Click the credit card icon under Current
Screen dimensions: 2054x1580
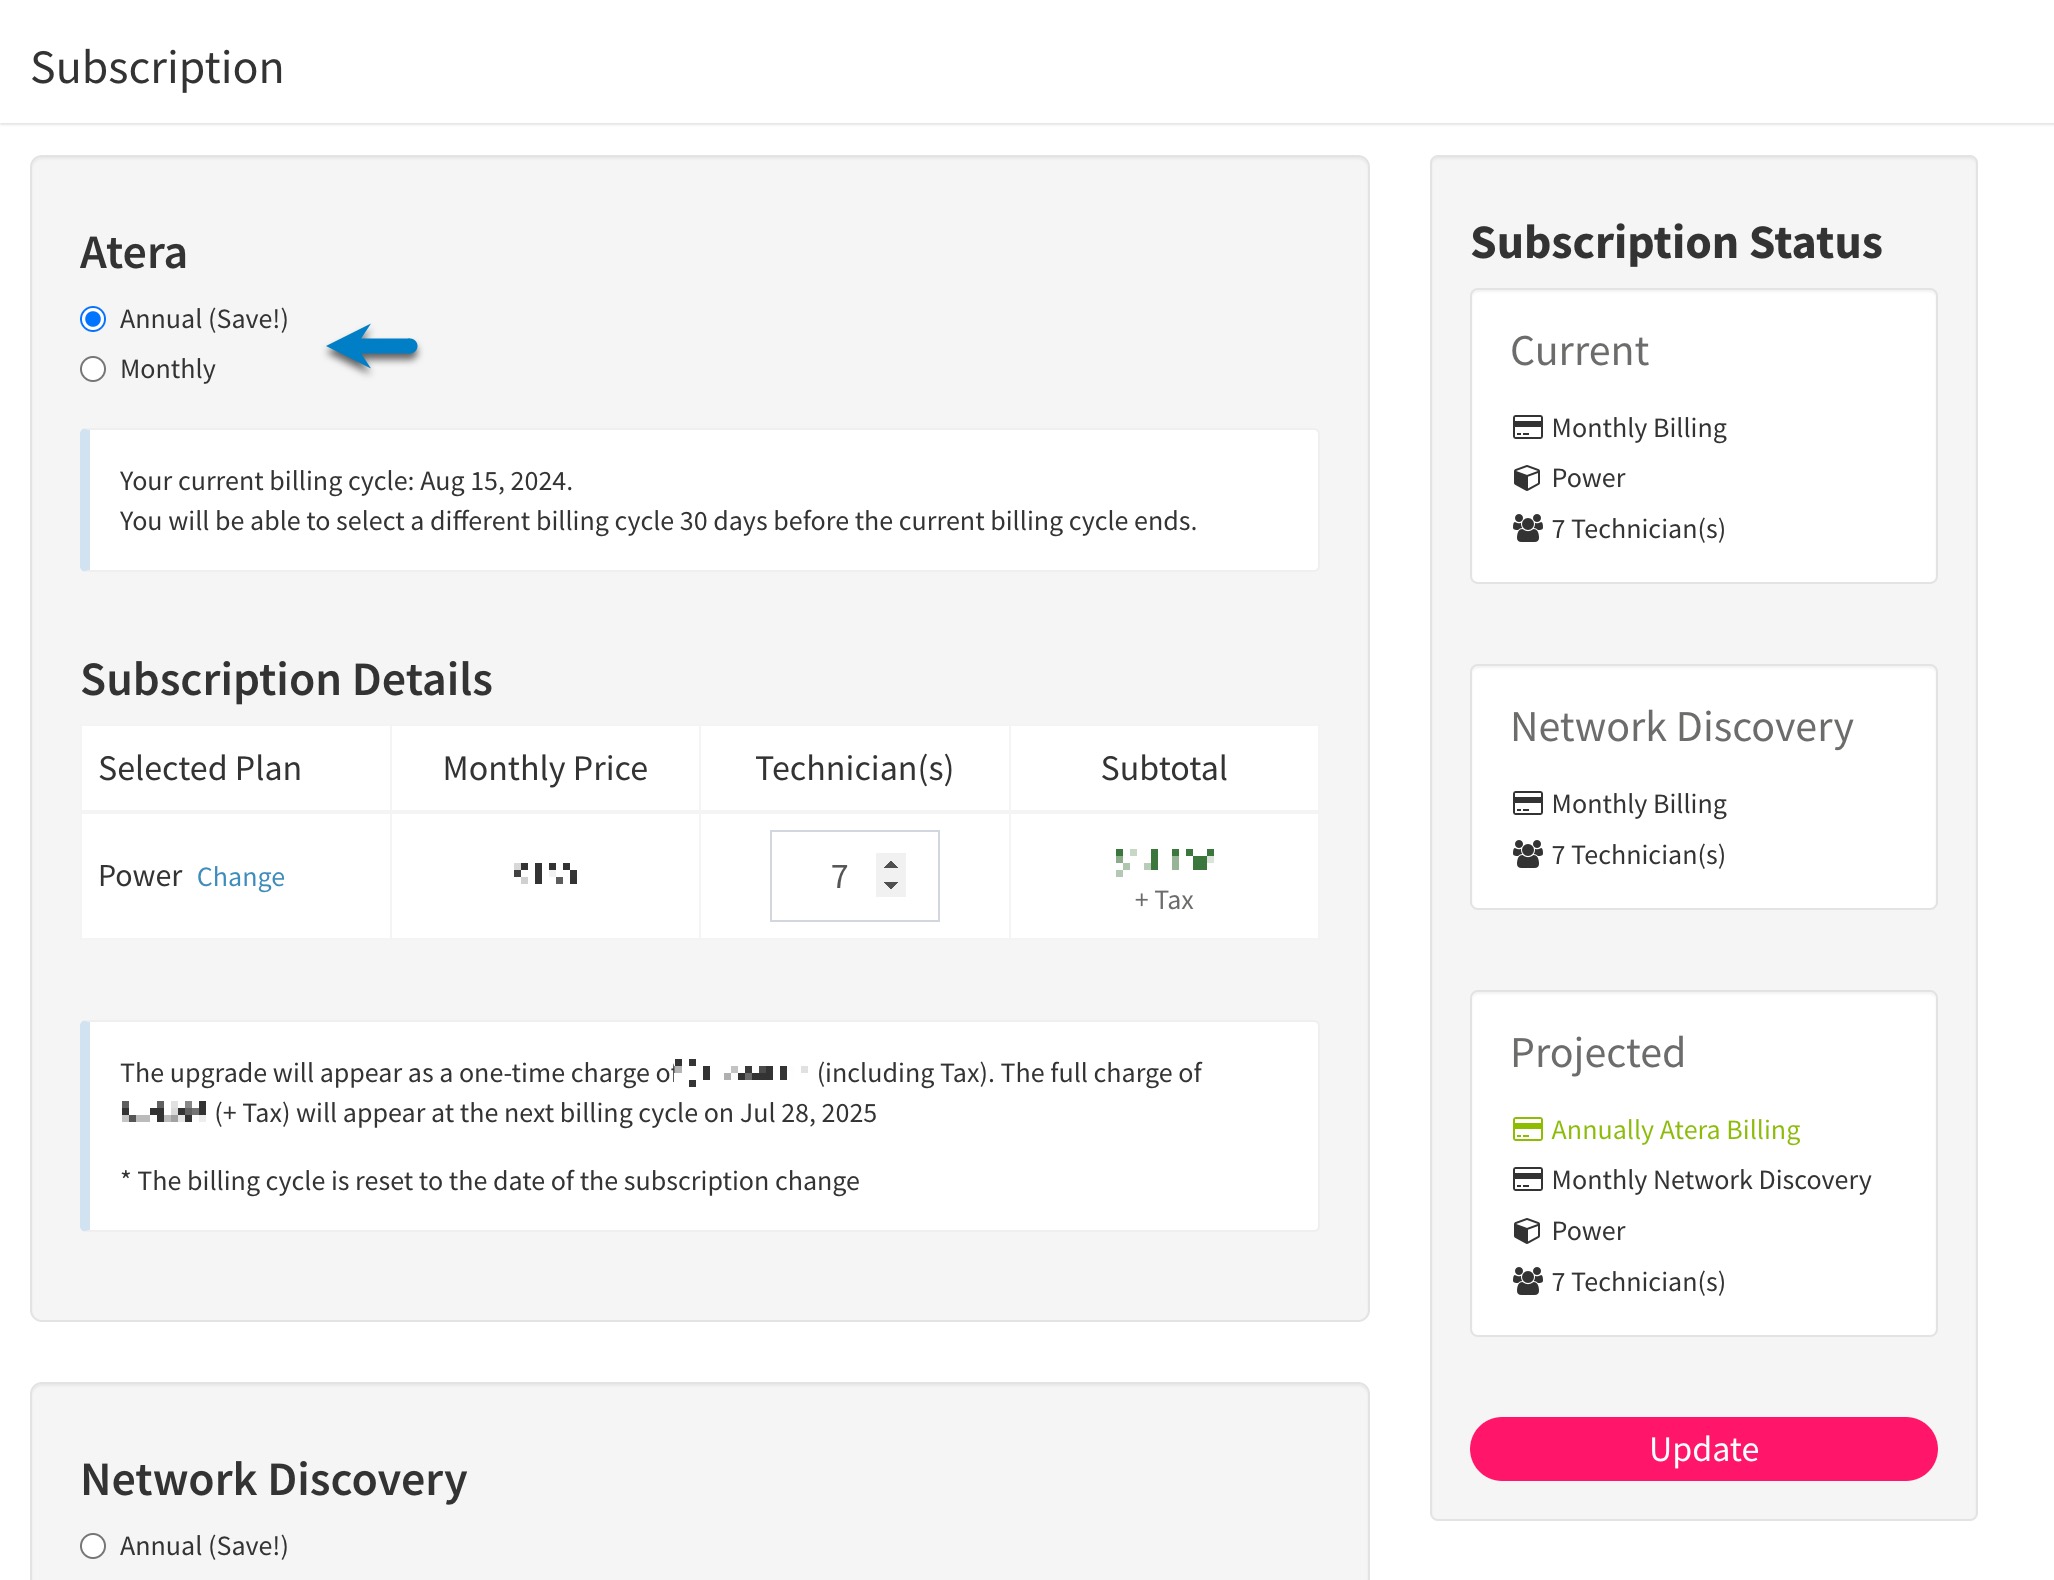point(1527,428)
